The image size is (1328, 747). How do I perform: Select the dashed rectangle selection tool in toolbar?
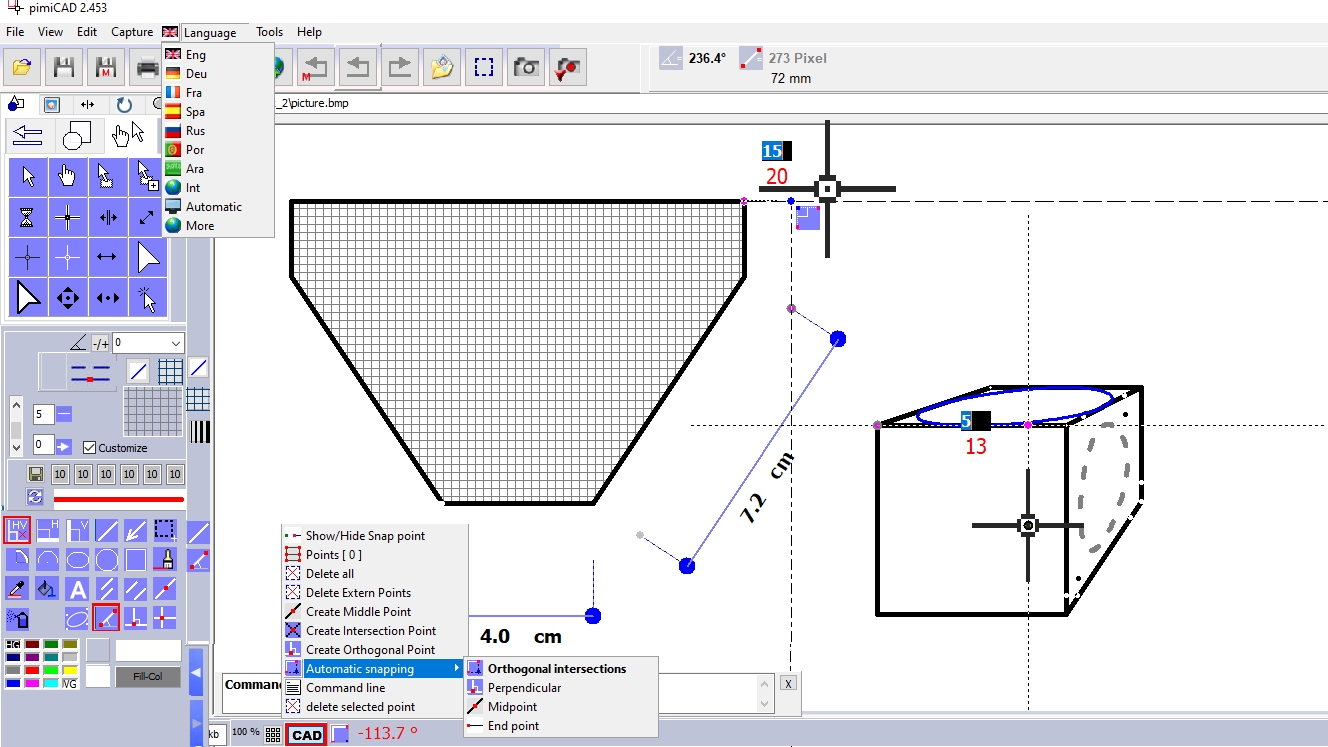[484, 68]
